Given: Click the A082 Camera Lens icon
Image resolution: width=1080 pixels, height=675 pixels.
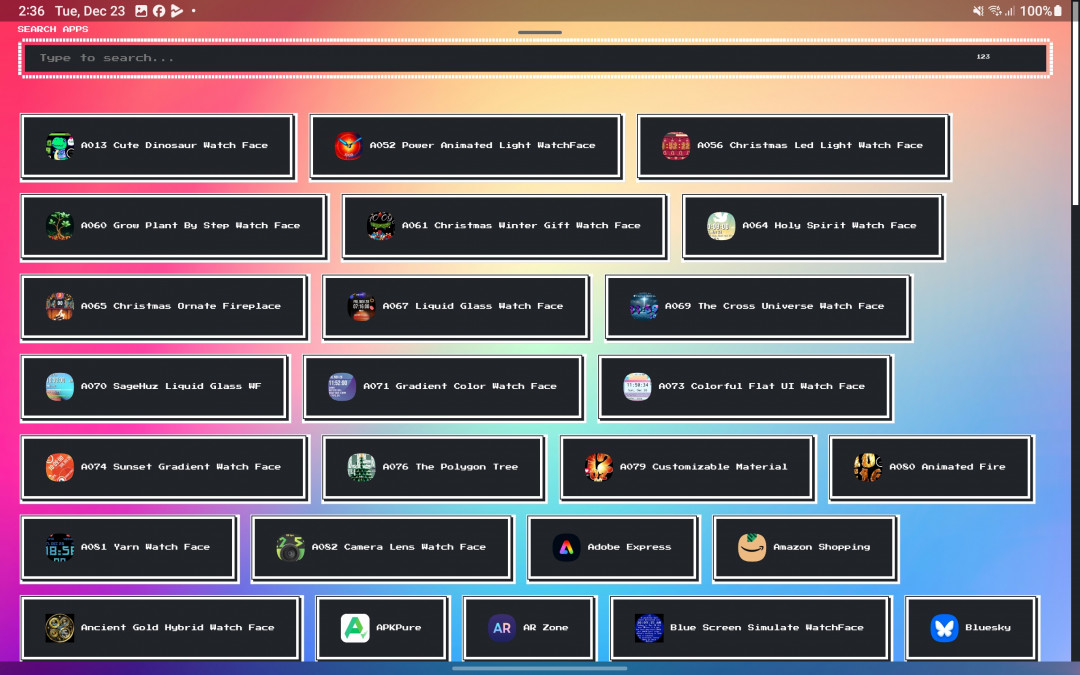Looking at the screenshot, I should pos(291,547).
